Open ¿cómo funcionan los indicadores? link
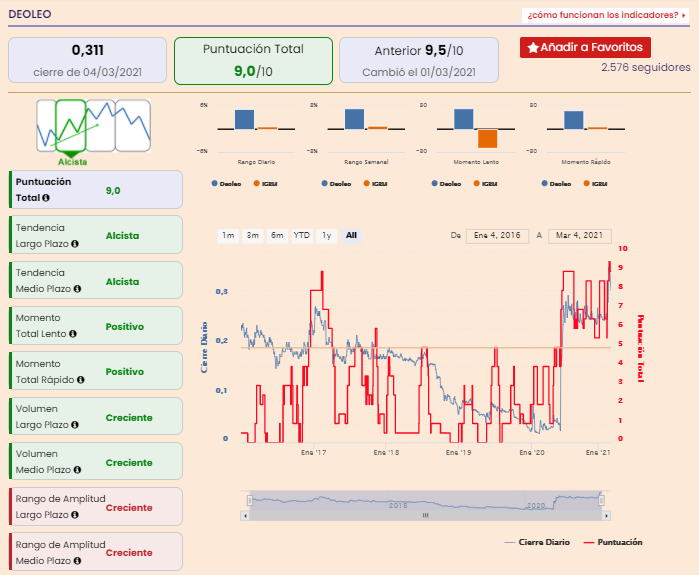Image resolution: width=699 pixels, height=575 pixels. (605, 15)
